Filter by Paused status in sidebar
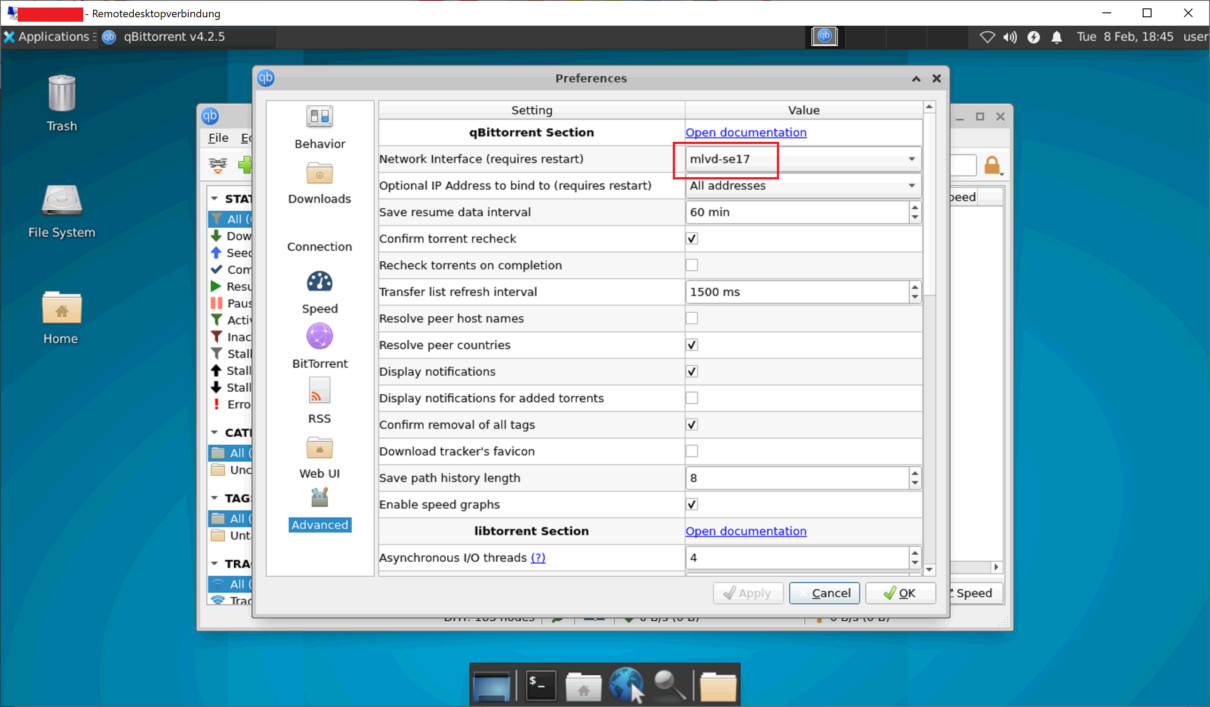Screen dimensions: 1210x707 [231, 303]
